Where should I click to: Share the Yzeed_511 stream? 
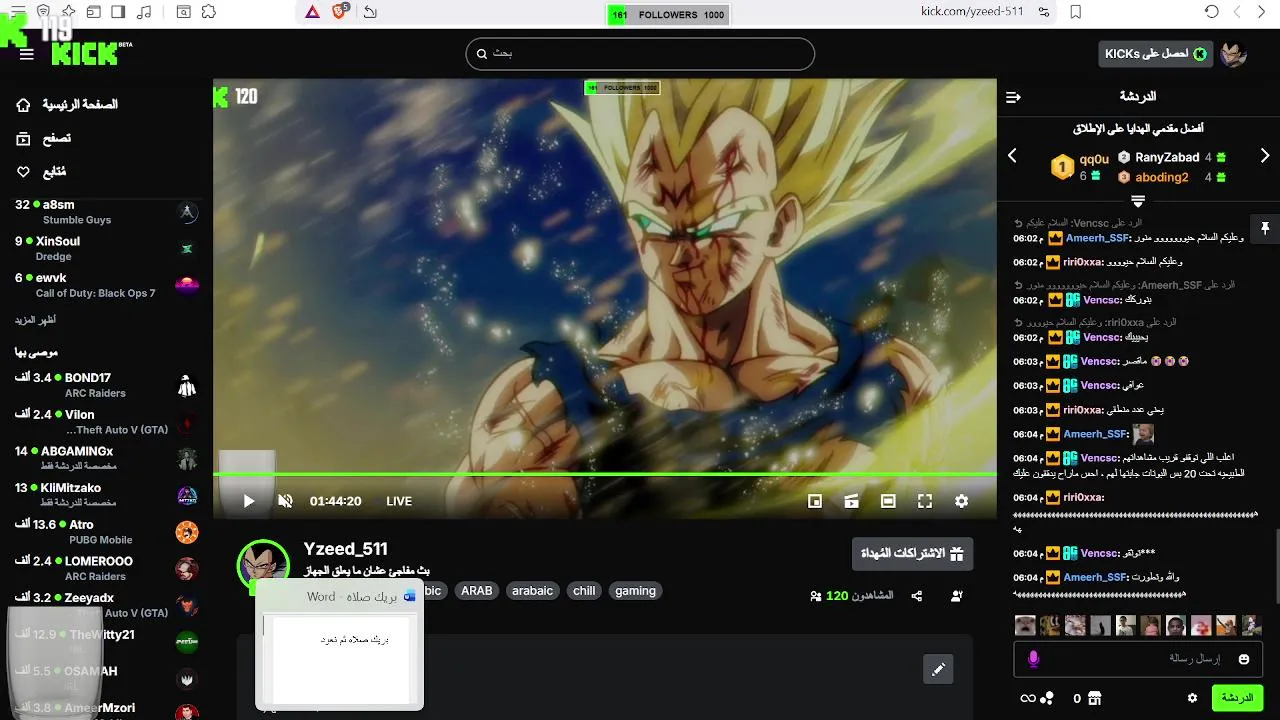coord(917,596)
